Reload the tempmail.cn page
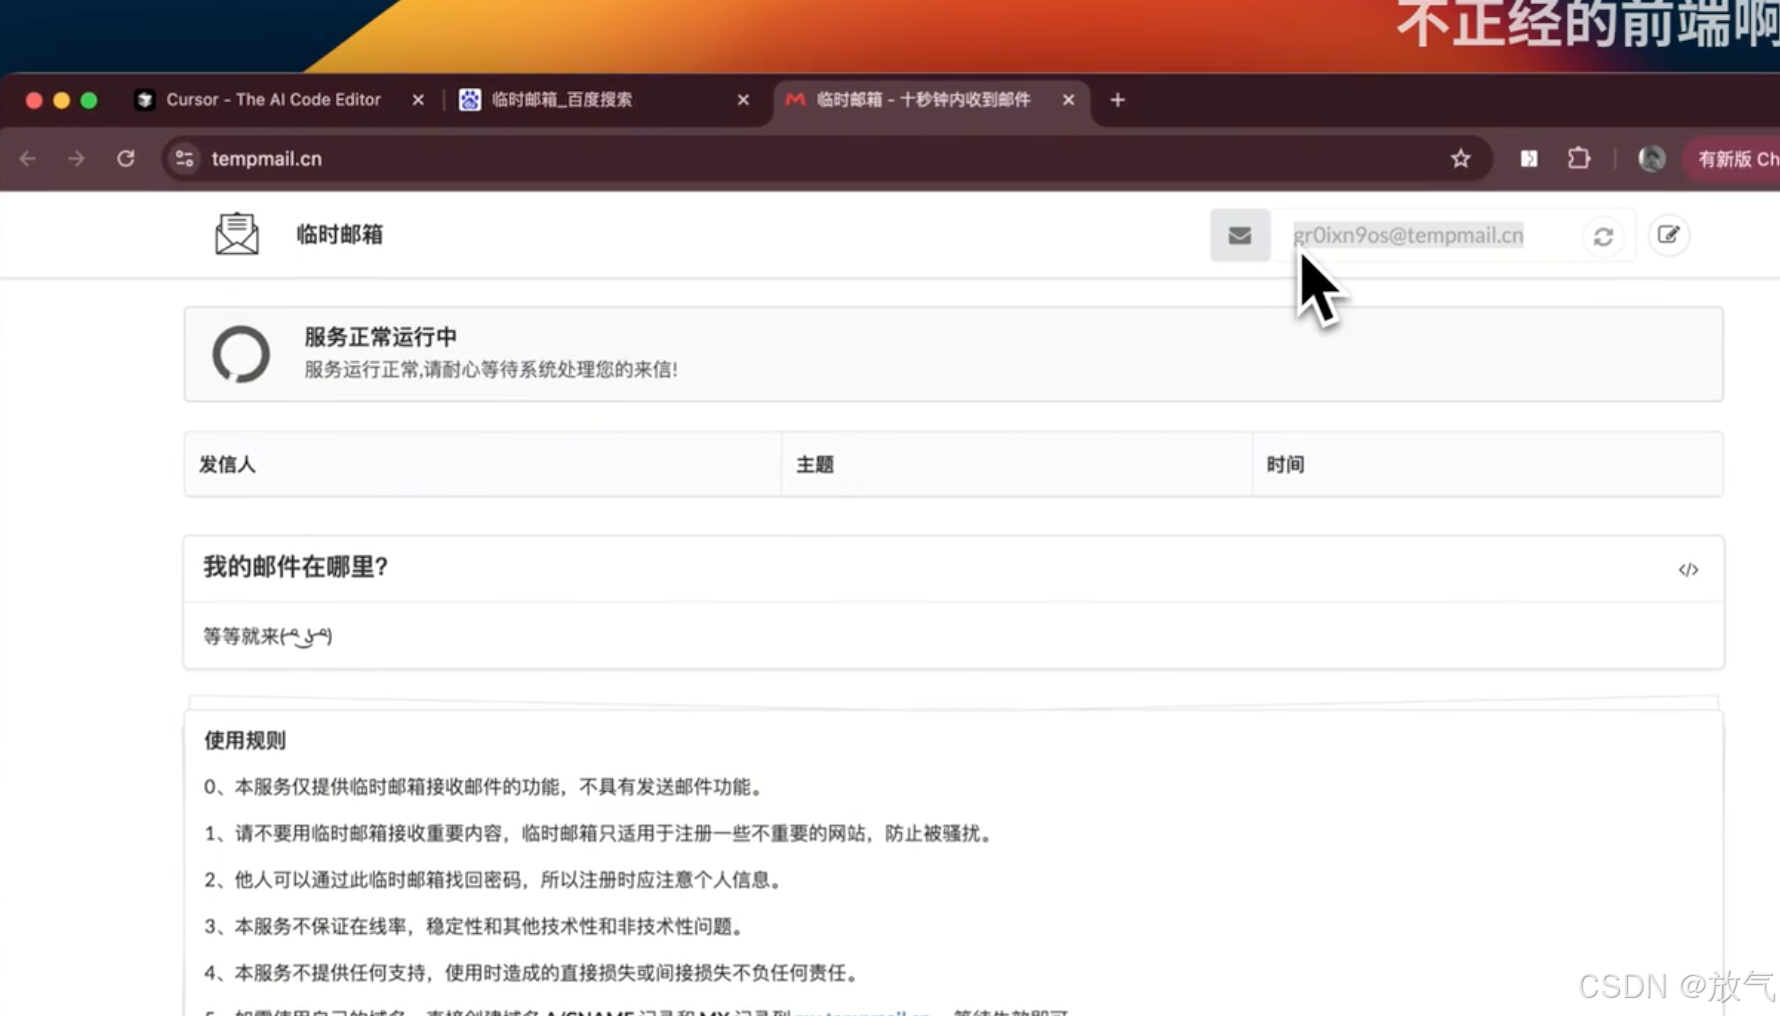 (126, 158)
